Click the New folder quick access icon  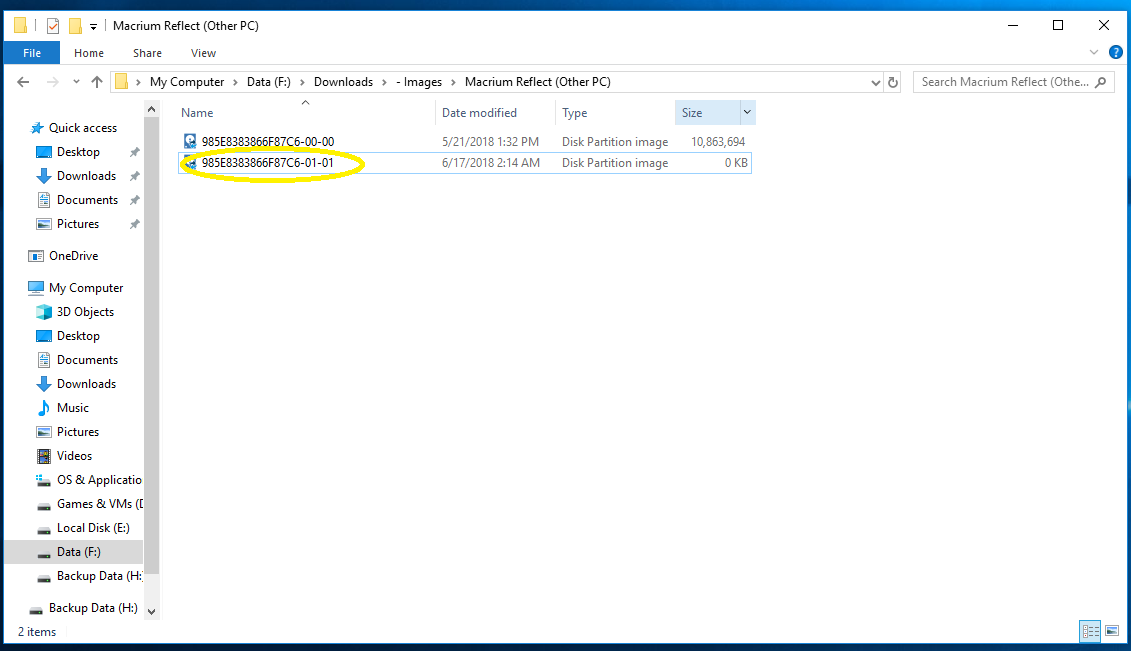pos(75,26)
